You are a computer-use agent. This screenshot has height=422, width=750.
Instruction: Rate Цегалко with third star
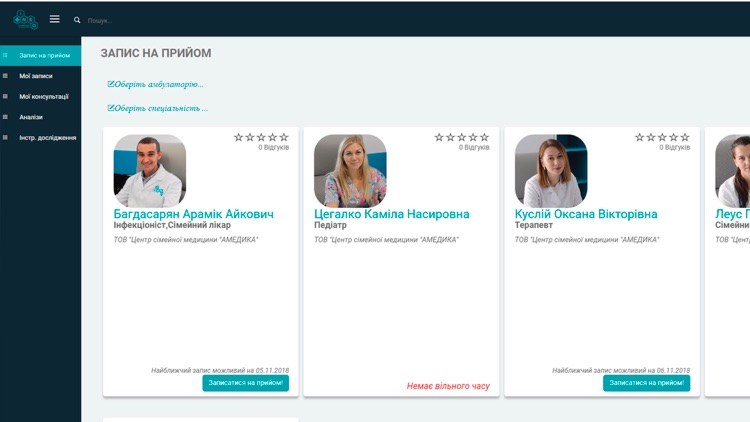pos(462,137)
